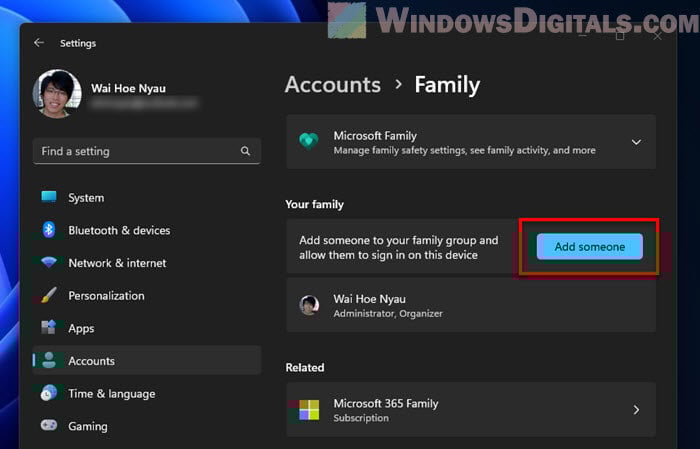
Task: Click the Personalization paintbrush icon
Action: tap(49, 295)
